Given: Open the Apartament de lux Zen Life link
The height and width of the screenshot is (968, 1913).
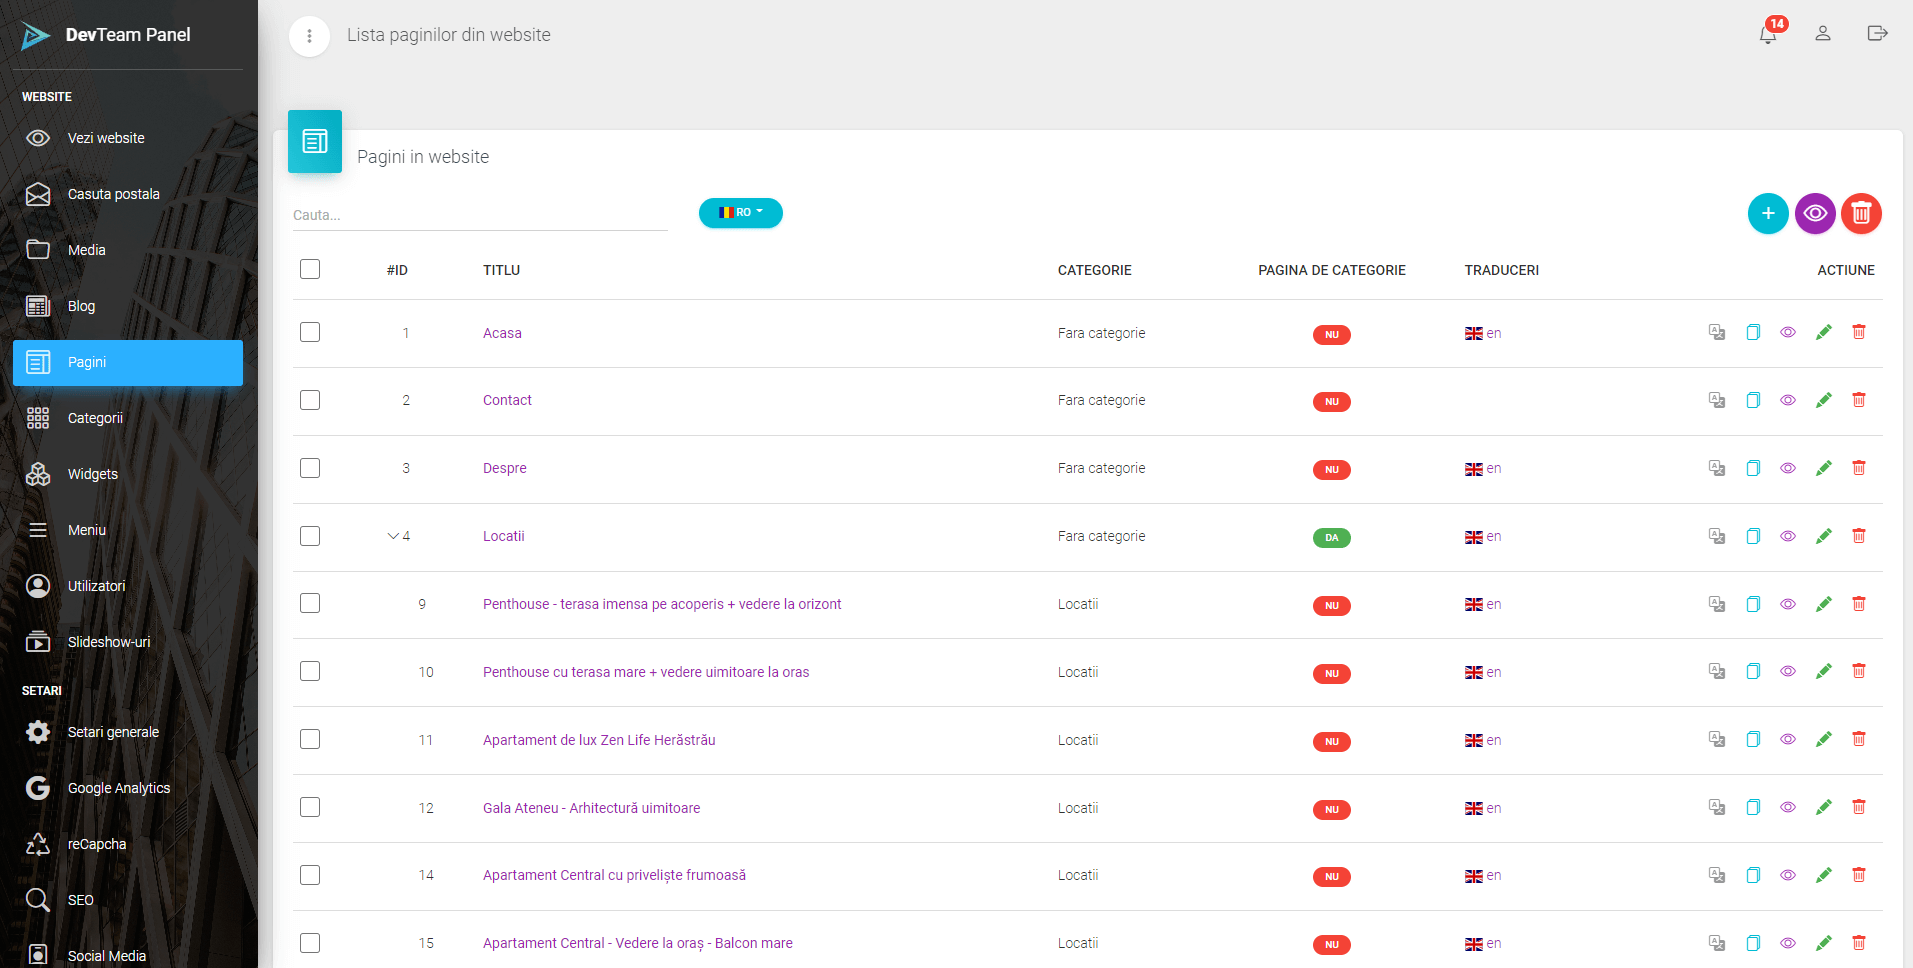Looking at the screenshot, I should click(598, 740).
